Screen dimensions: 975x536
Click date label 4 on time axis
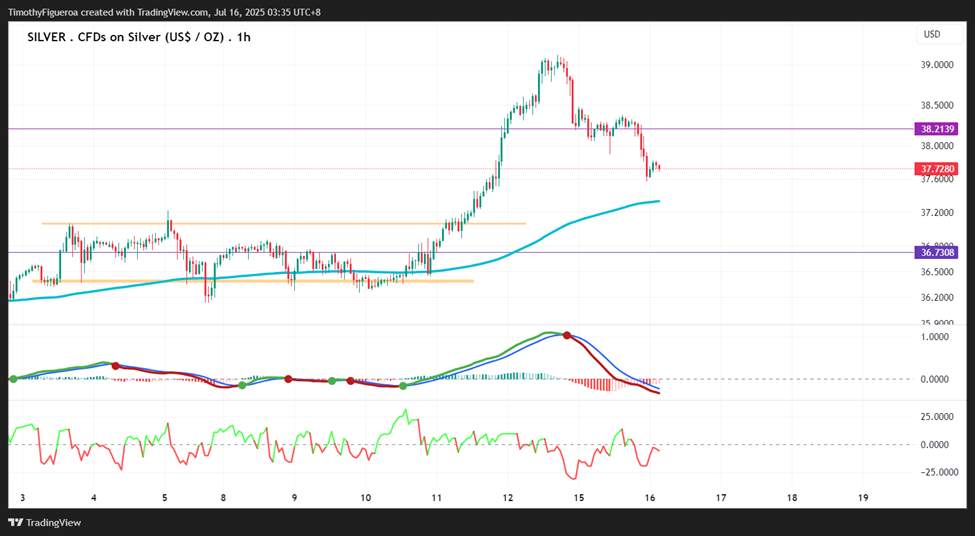[x=93, y=498]
